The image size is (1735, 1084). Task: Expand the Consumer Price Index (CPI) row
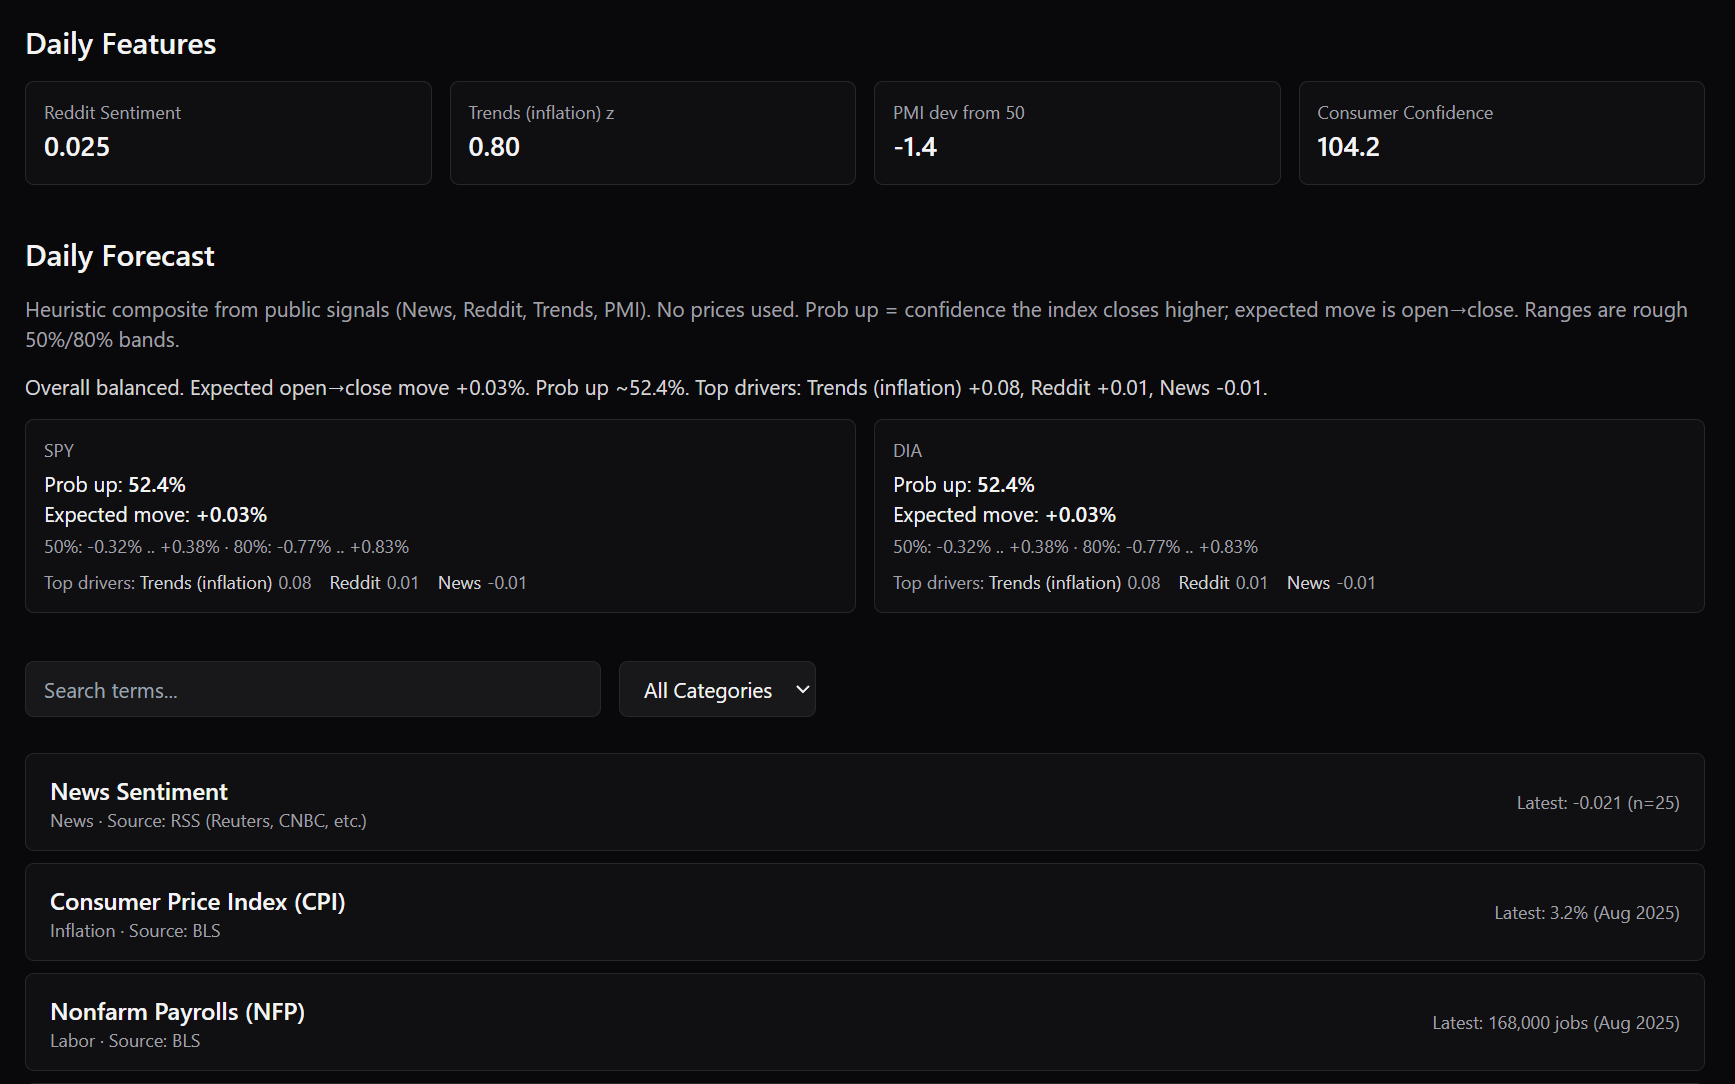pyautogui.click(x=864, y=912)
